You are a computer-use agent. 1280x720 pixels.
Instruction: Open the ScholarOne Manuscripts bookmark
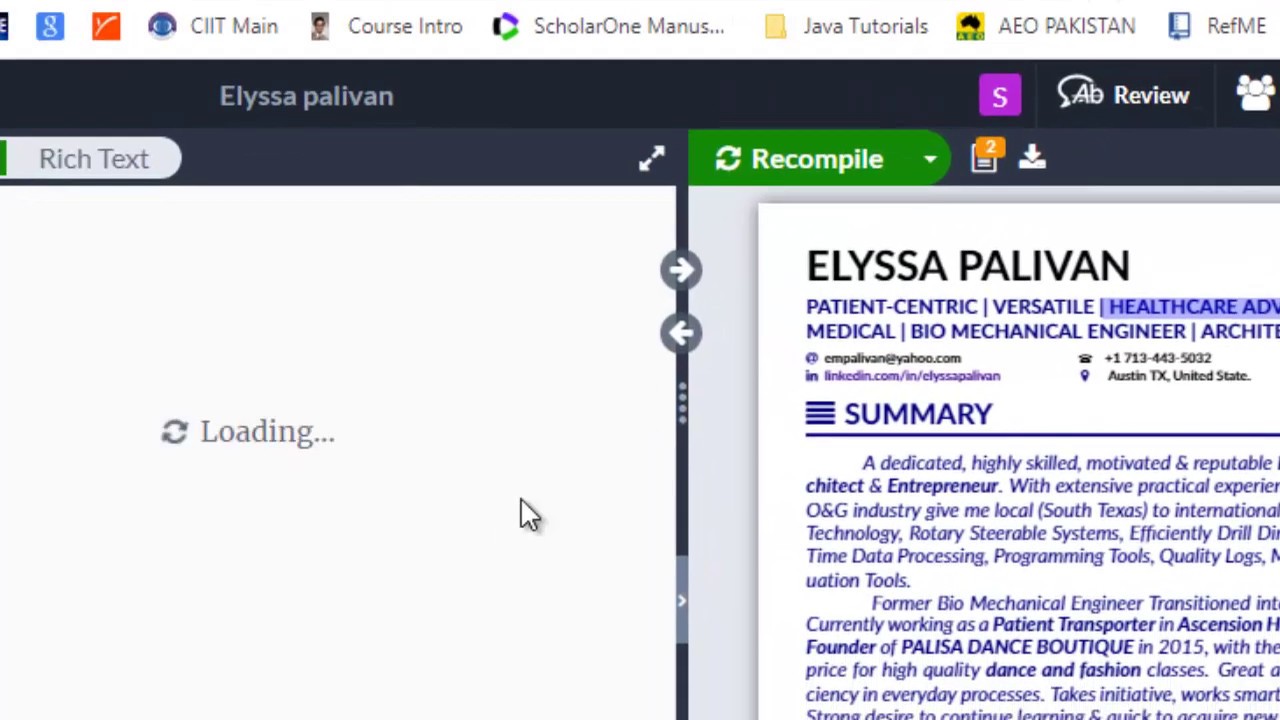(x=609, y=26)
